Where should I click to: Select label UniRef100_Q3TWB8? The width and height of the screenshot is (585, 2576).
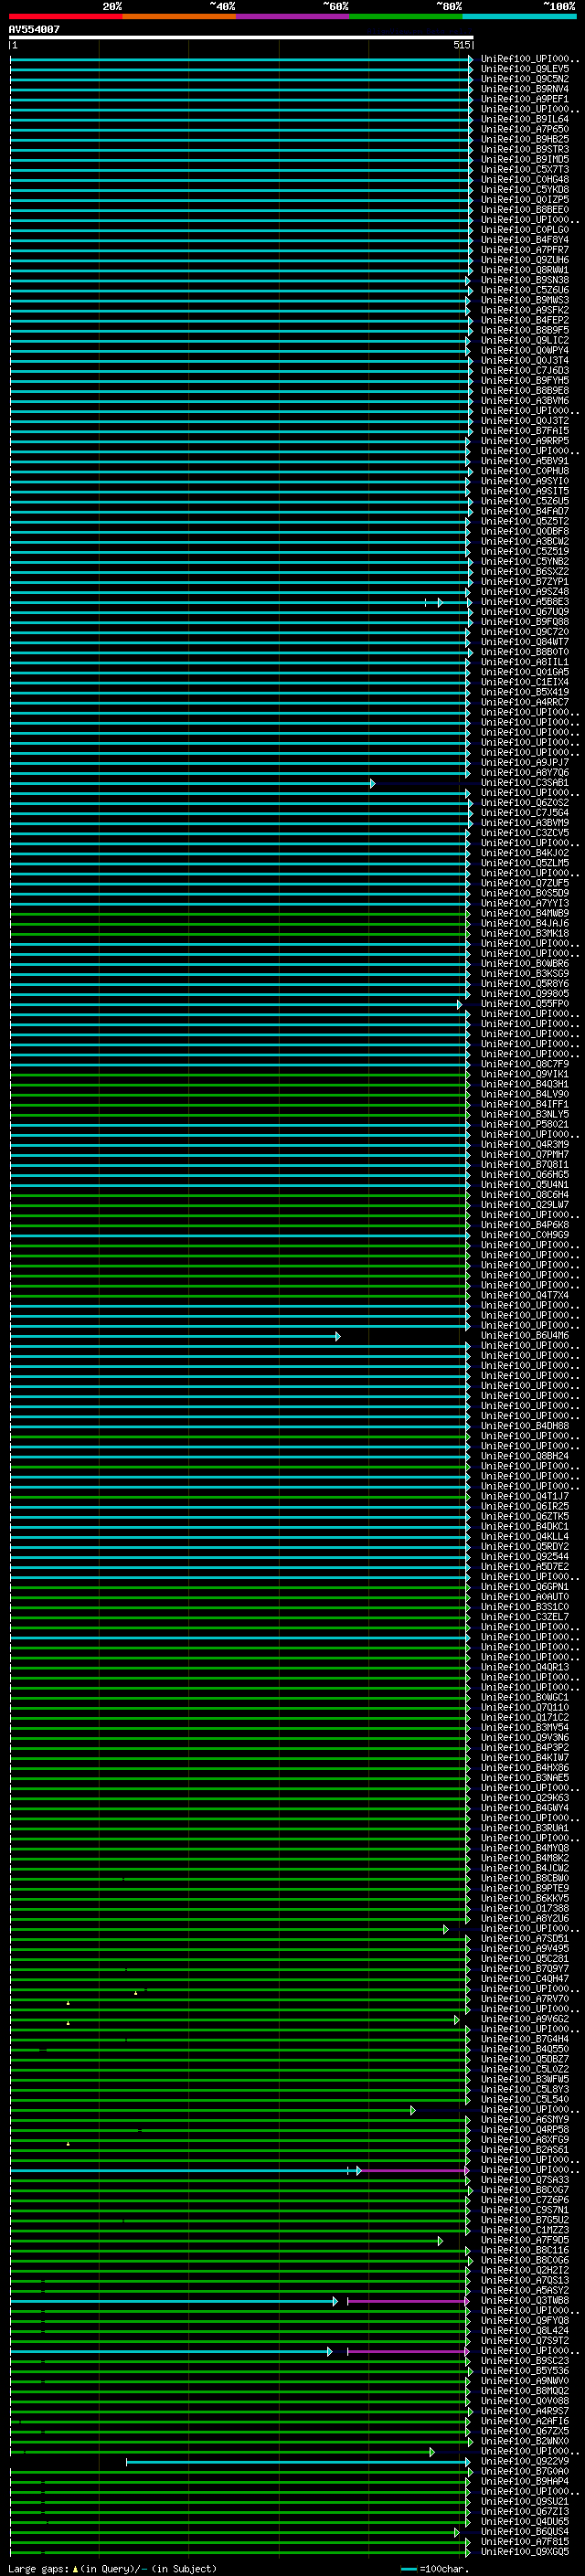pos(524,2300)
